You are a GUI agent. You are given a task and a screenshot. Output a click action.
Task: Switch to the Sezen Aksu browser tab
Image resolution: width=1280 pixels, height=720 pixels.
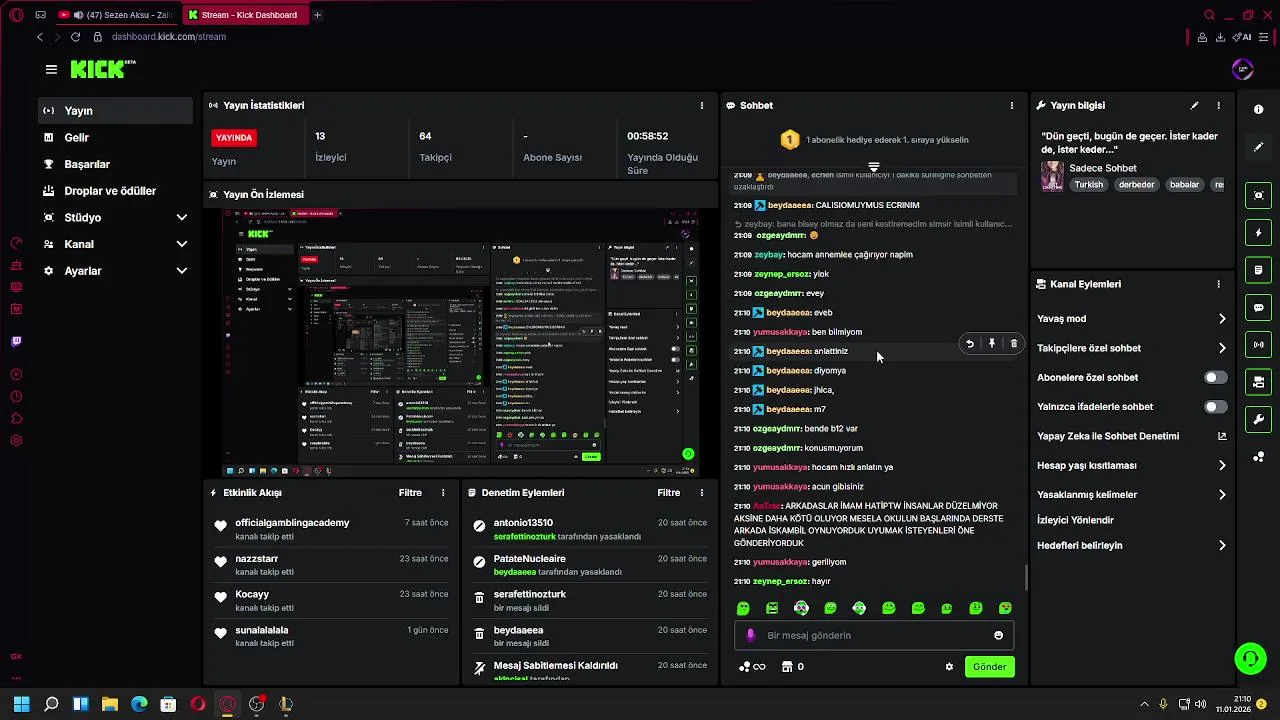pyautogui.click(x=118, y=15)
